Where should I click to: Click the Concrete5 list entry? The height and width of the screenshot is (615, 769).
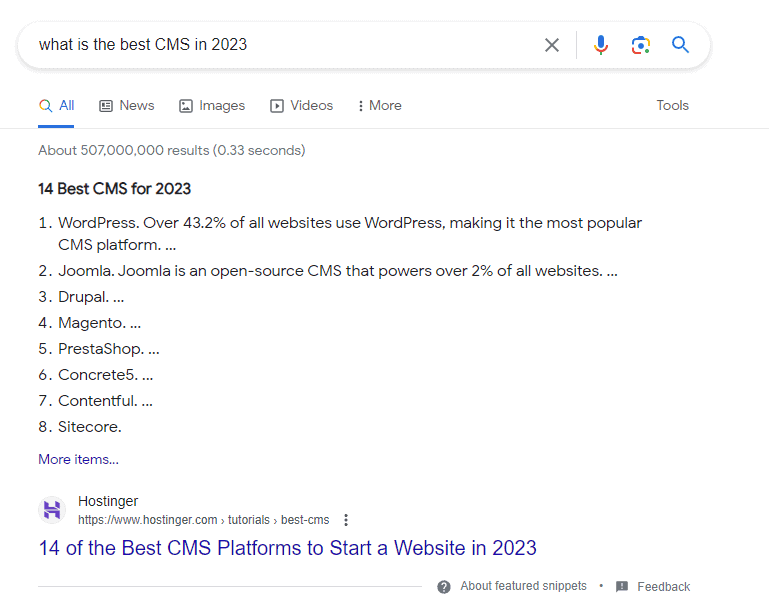click(105, 375)
